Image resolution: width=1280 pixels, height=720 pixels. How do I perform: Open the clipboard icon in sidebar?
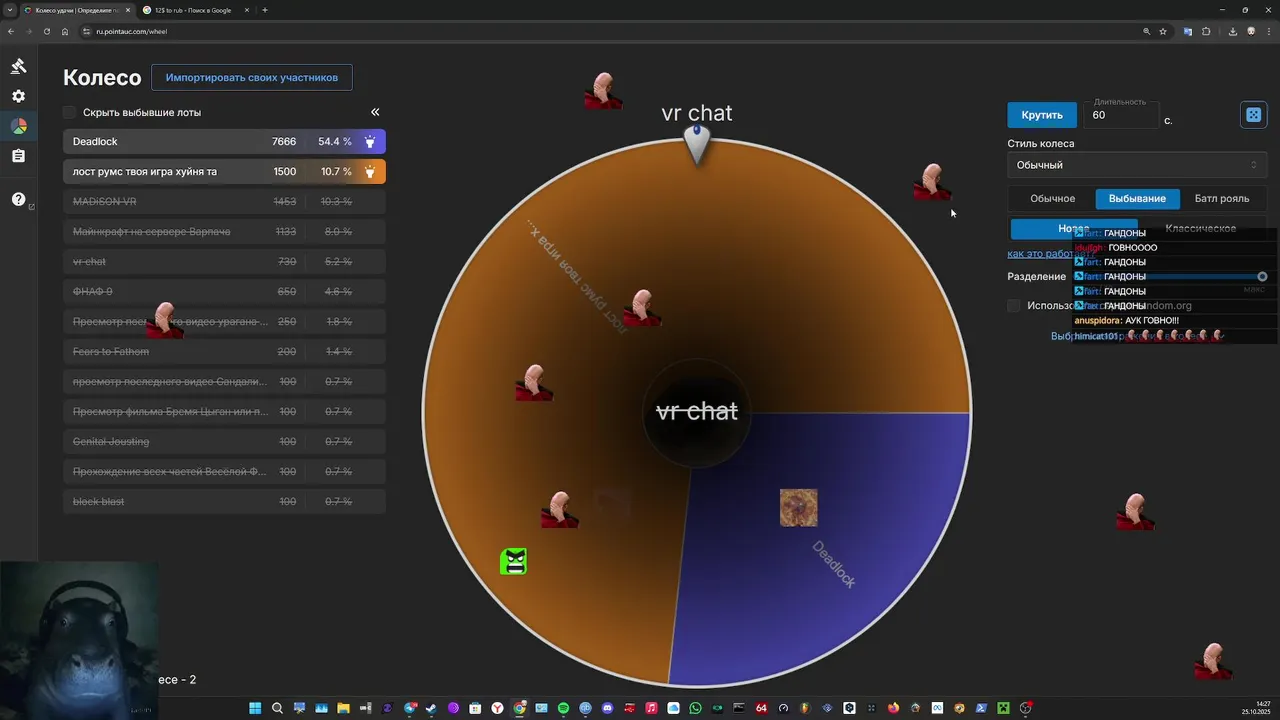coord(18,156)
